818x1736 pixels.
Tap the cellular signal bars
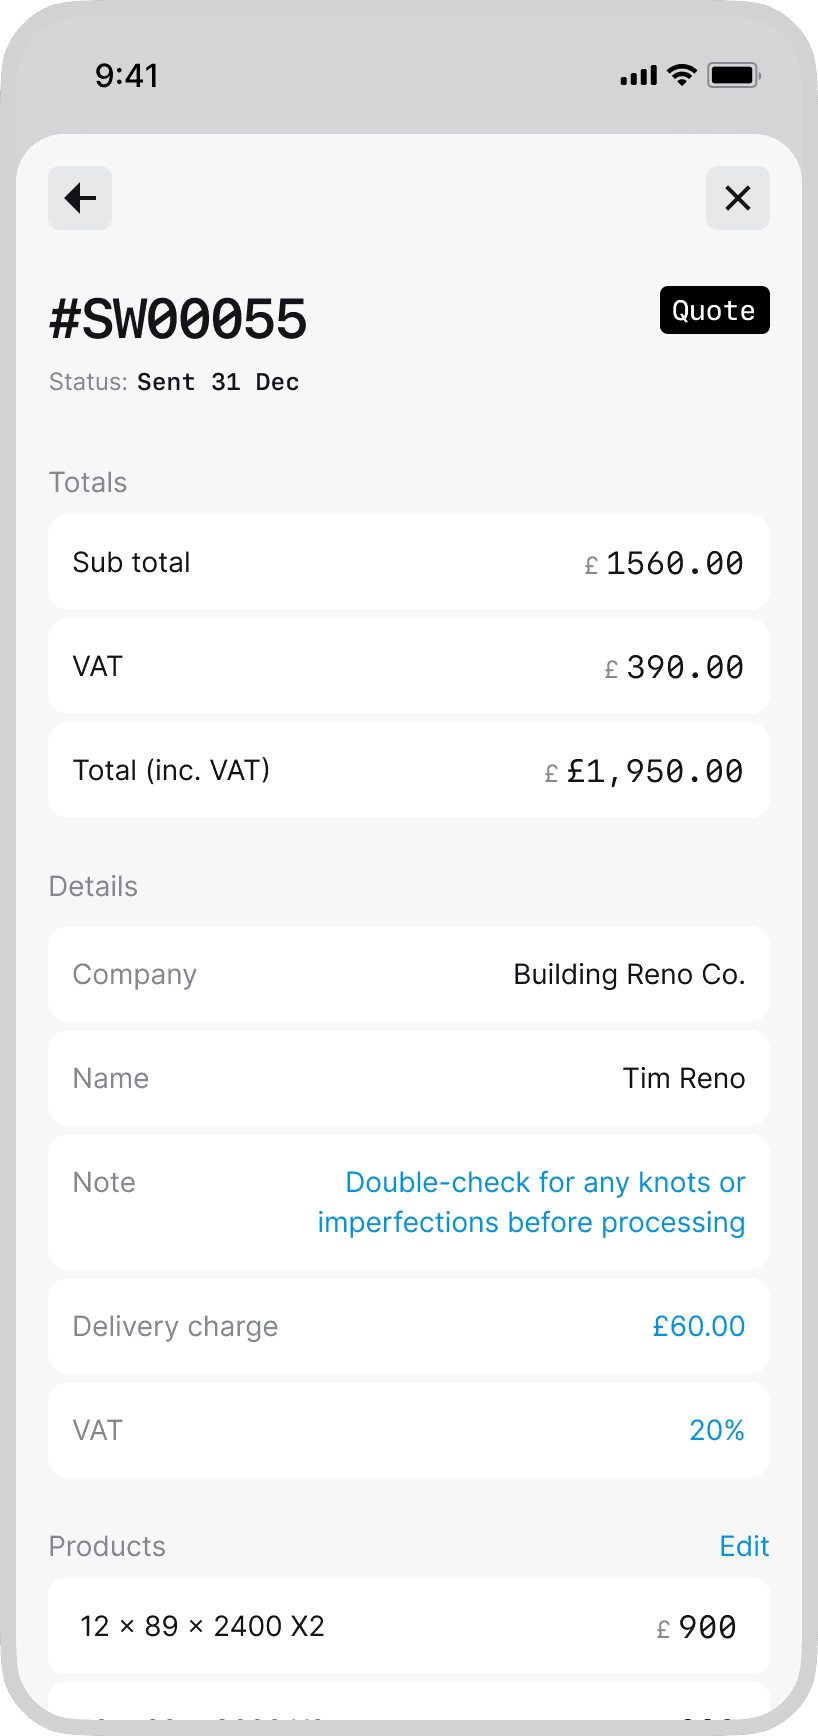pyautogui.click(x=639, y=76)
